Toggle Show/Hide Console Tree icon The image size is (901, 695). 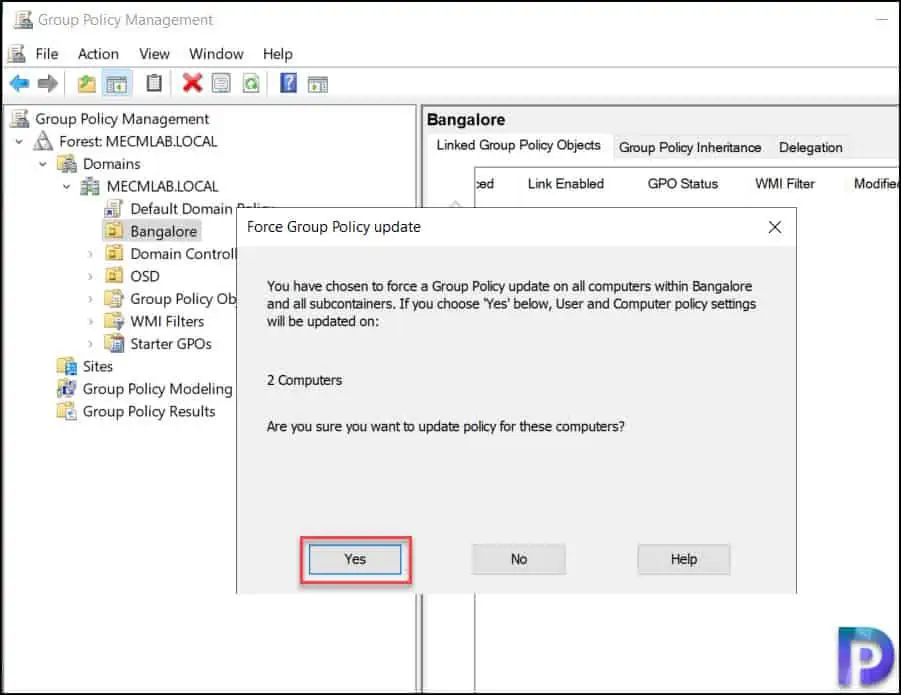[x=117, y=84]
